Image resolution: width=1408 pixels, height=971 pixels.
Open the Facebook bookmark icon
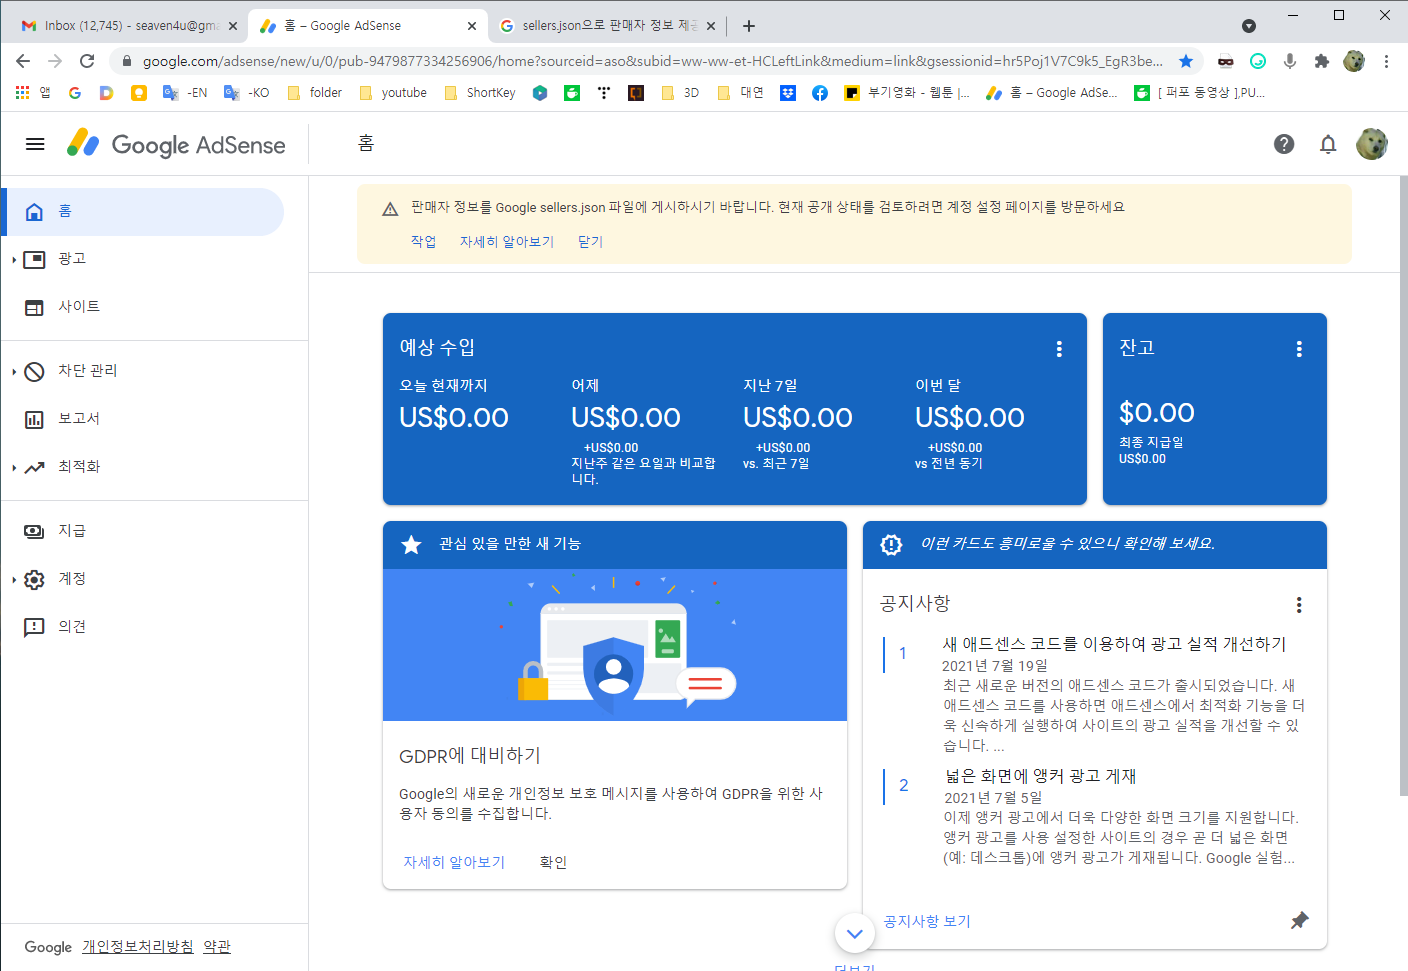tap(820, 93)
